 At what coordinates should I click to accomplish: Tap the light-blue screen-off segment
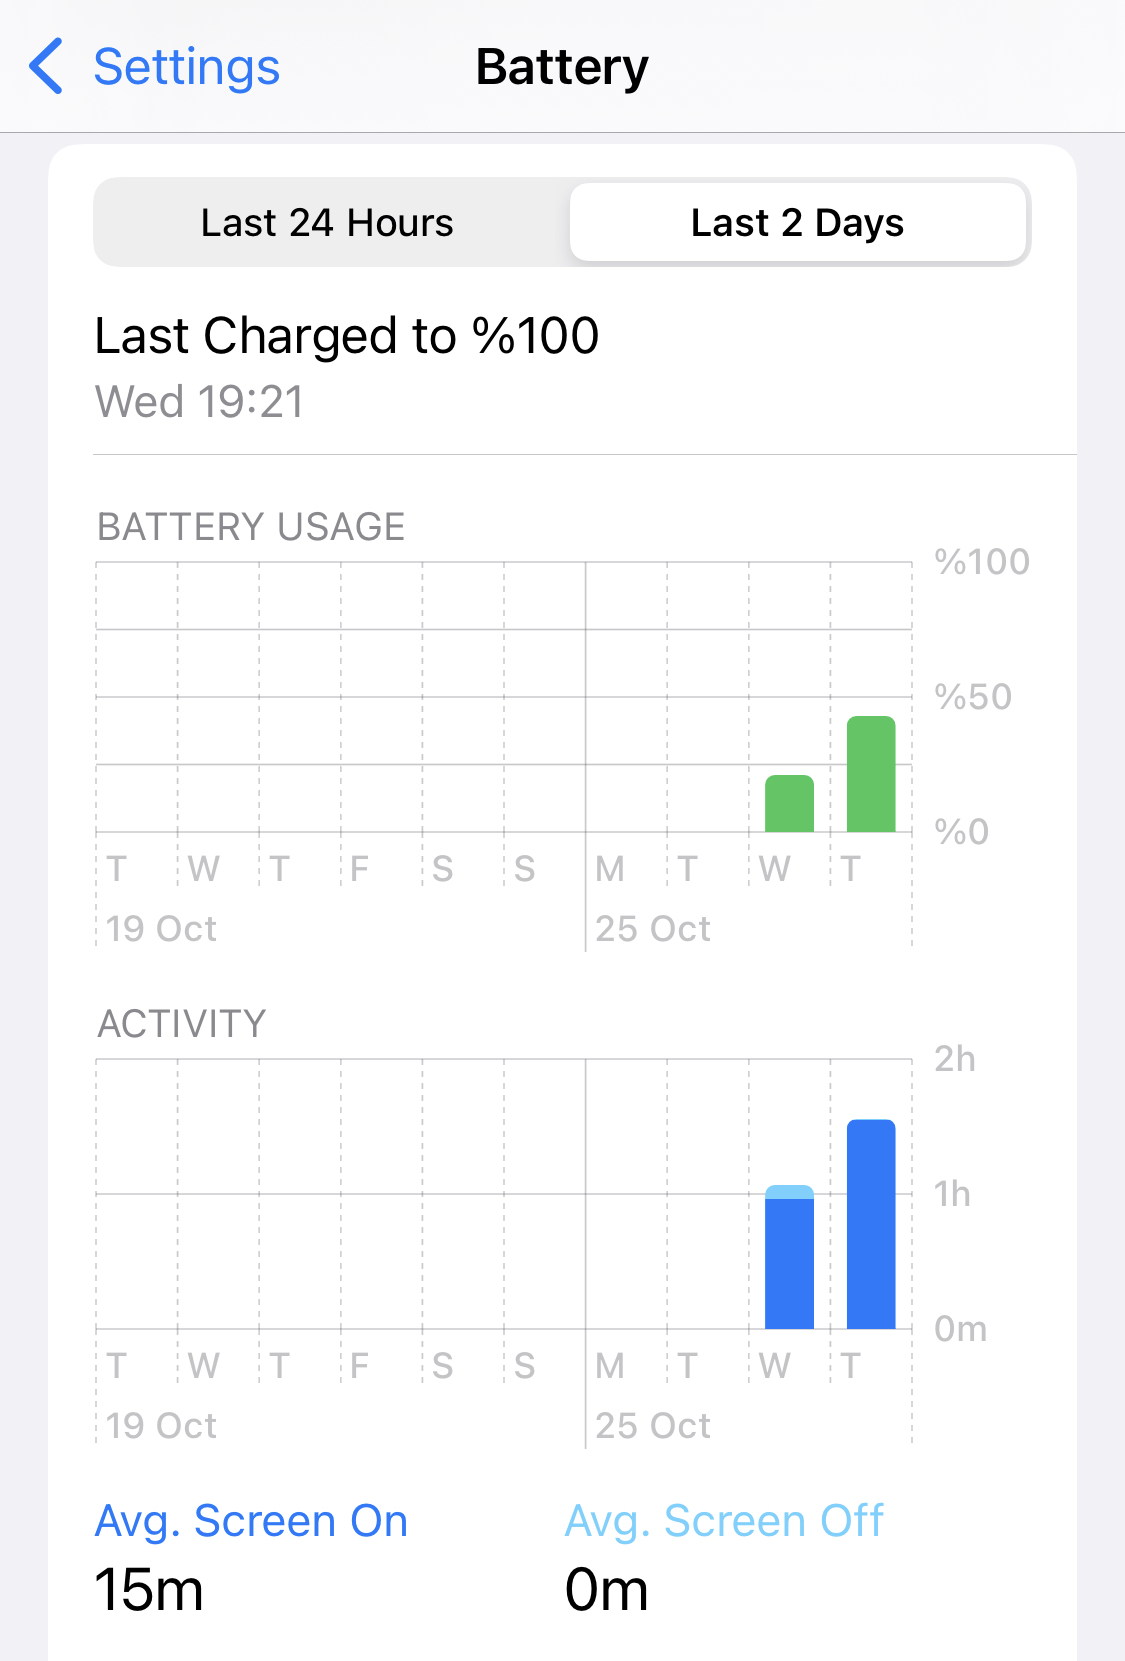click(x=789, y=1191)
